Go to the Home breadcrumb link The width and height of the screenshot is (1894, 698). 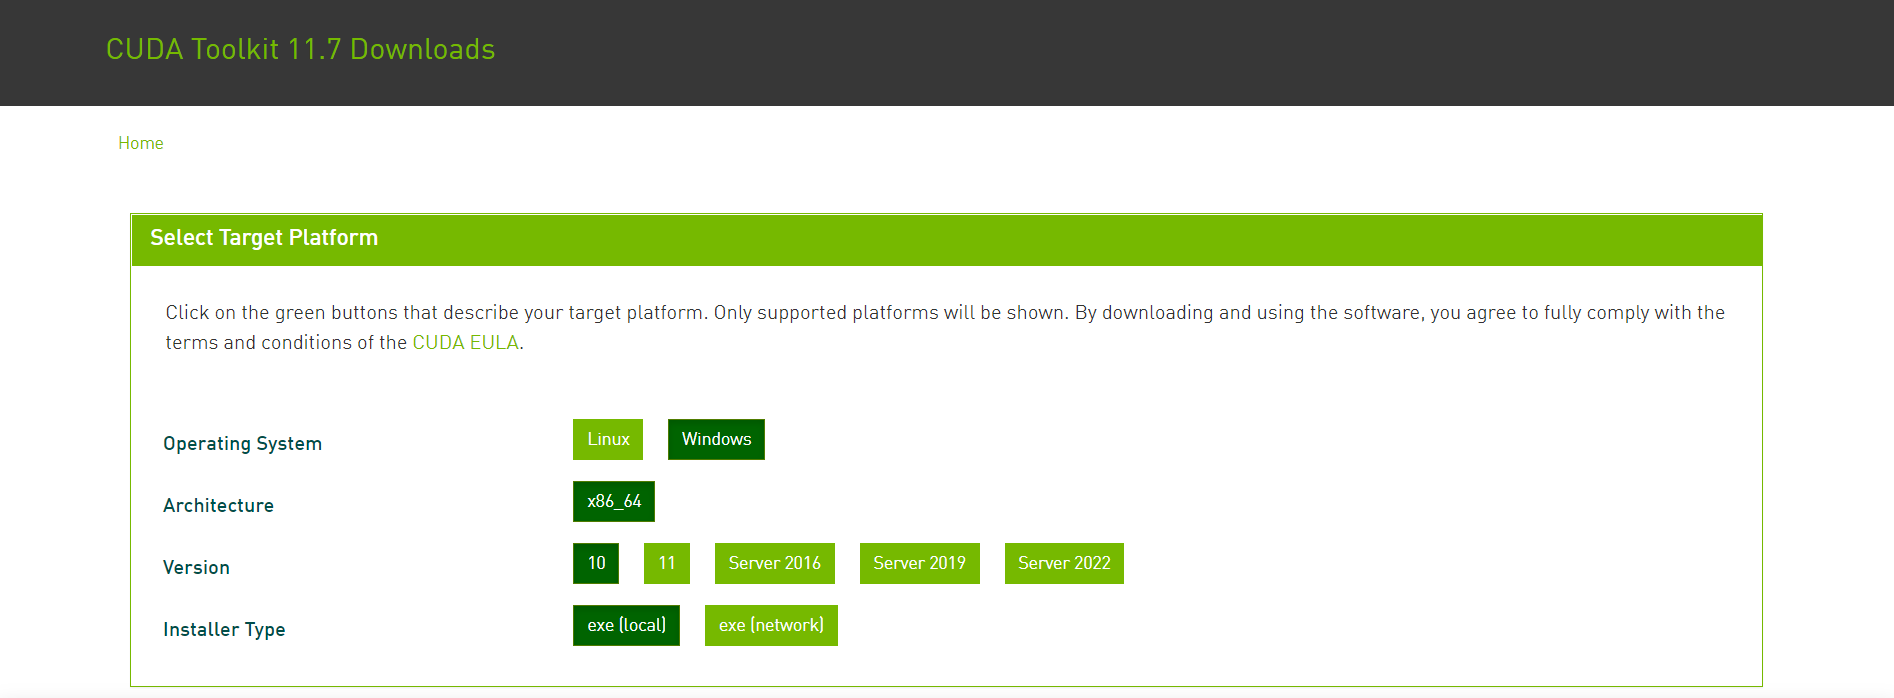141,143
